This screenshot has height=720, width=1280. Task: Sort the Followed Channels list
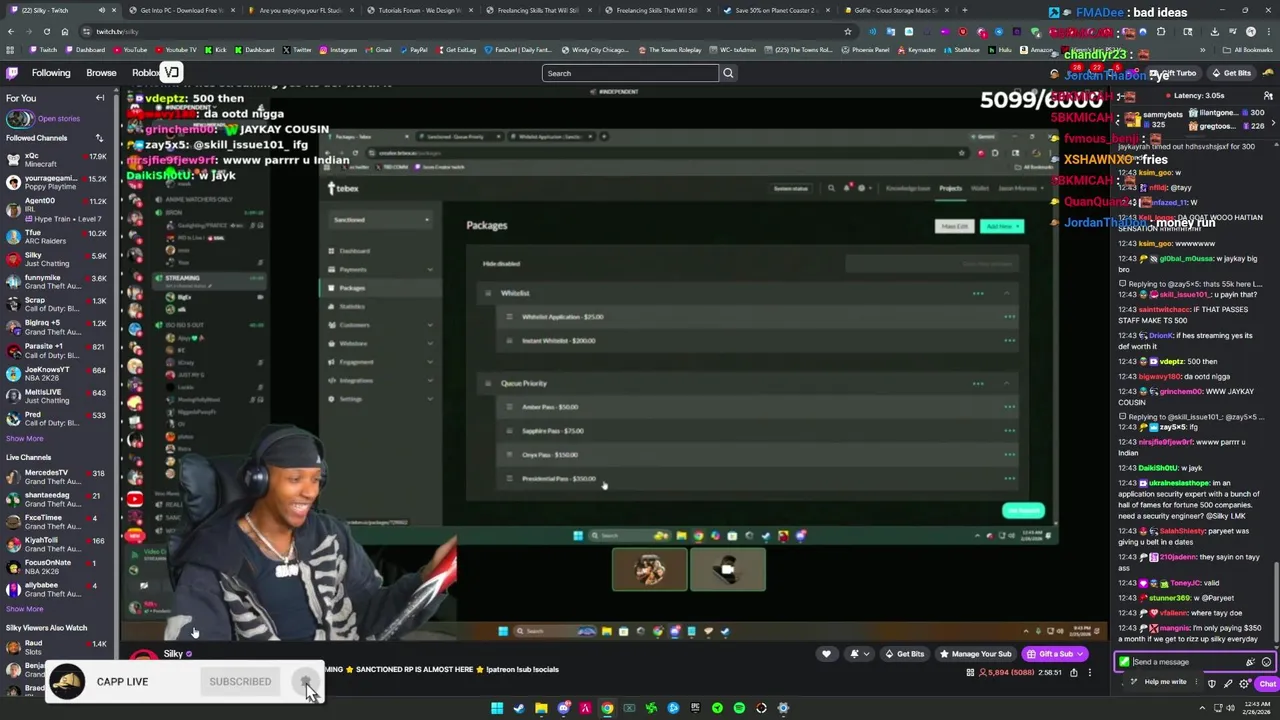pos(99,138)
